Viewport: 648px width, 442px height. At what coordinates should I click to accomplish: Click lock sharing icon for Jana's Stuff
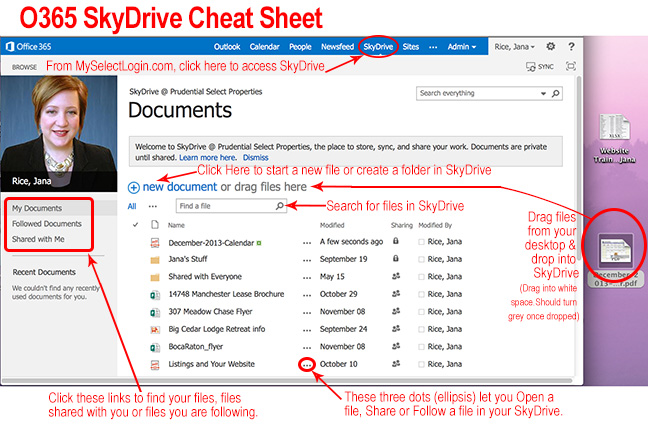tap(395, 258)
